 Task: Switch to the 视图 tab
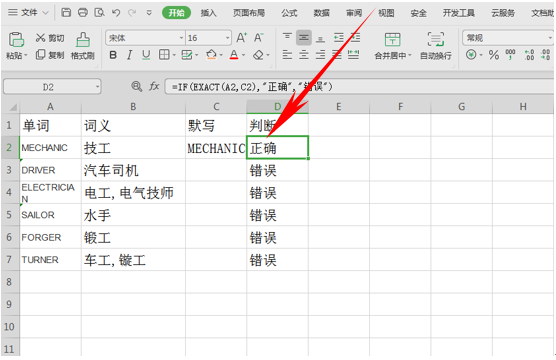pos(386,13)
